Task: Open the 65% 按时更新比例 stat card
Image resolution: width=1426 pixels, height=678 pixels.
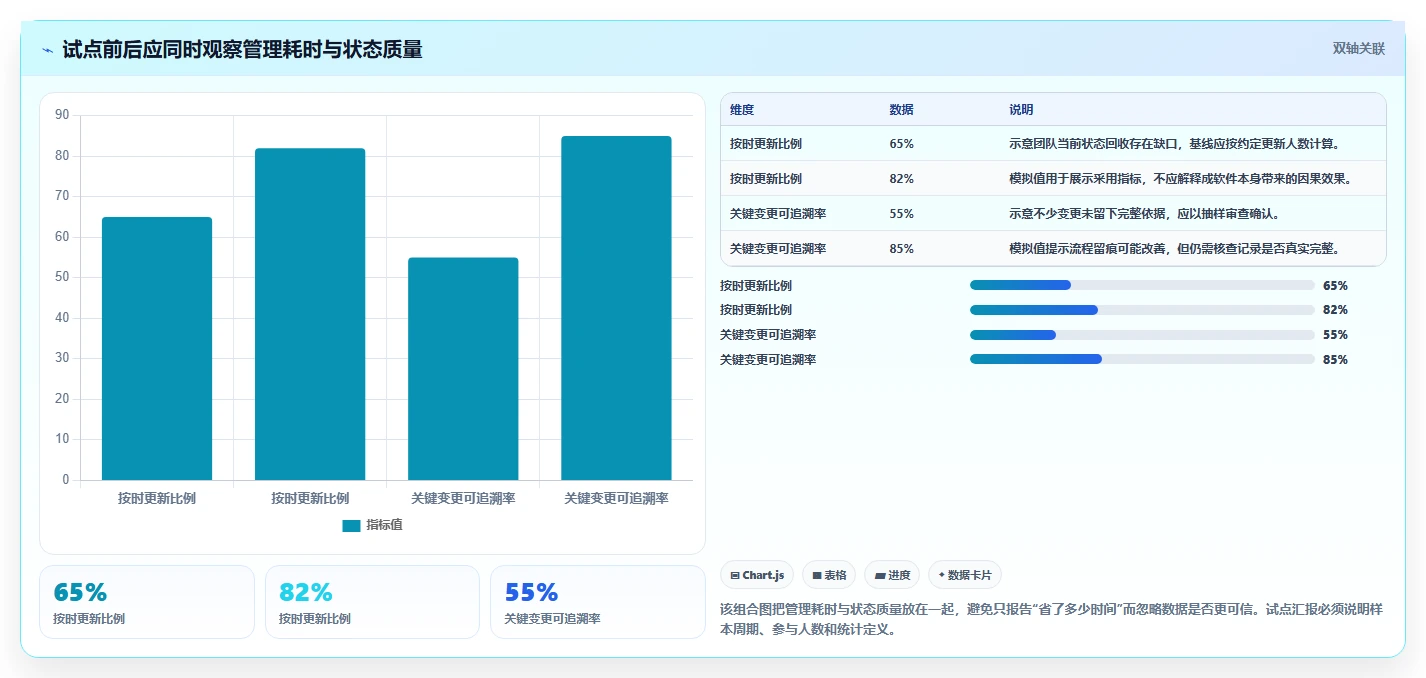Action: click(x=147, y=602)
